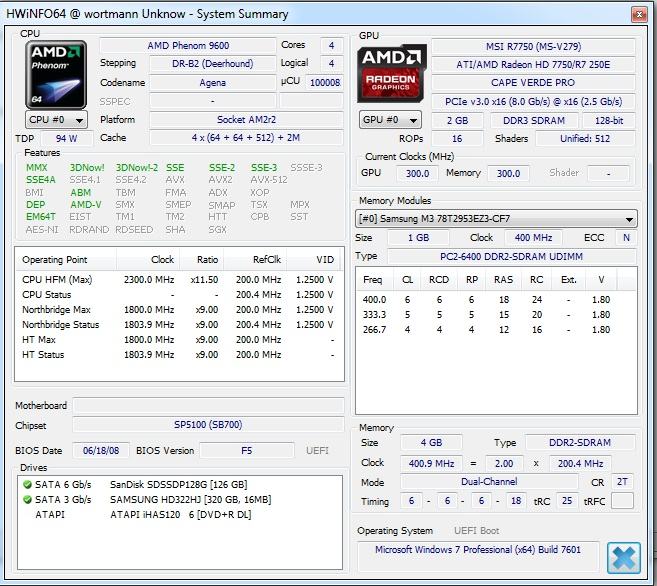Click the memory size 4 GB field
The width and height of the screenshot is (657, 586).
431,443
